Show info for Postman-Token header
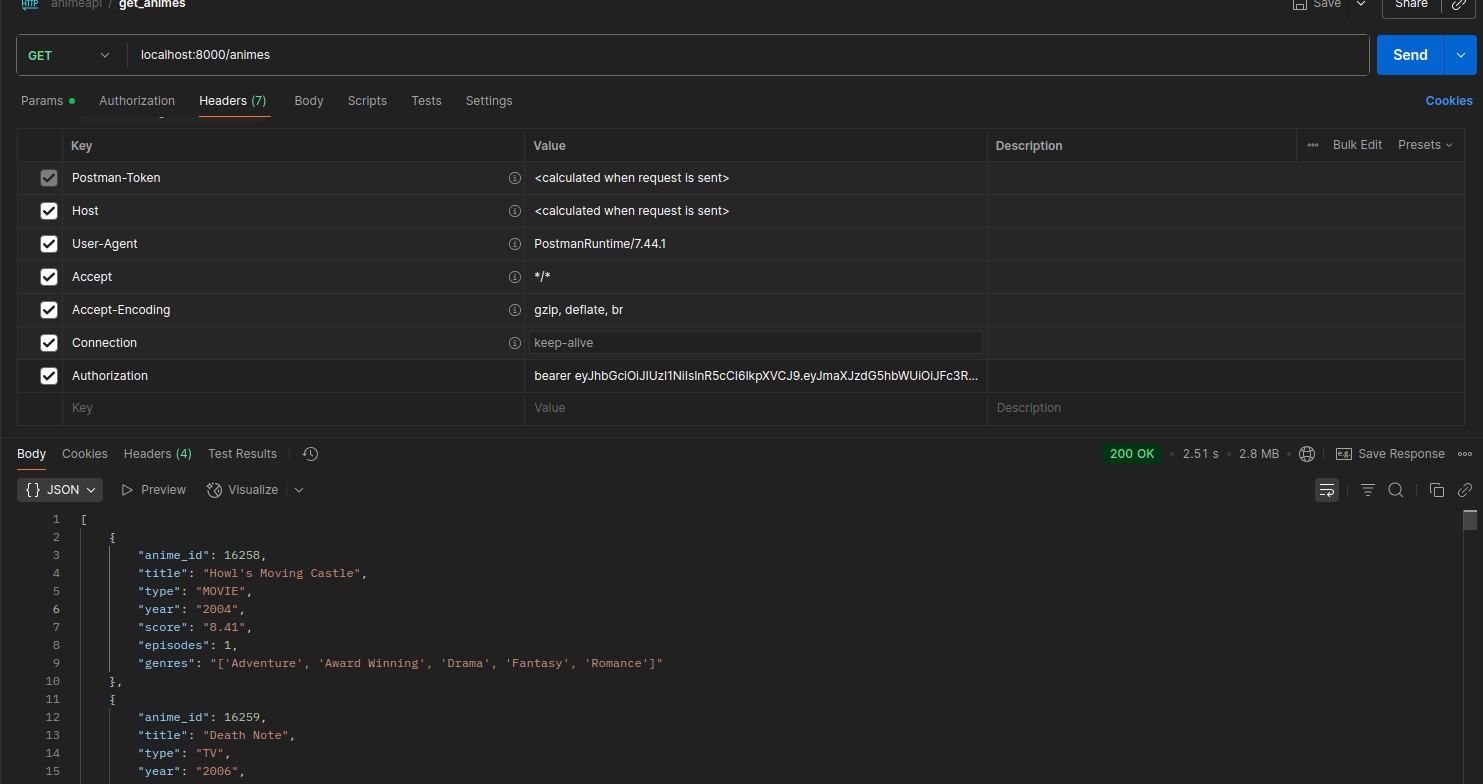1483x784 pixels. click(515, 178)
